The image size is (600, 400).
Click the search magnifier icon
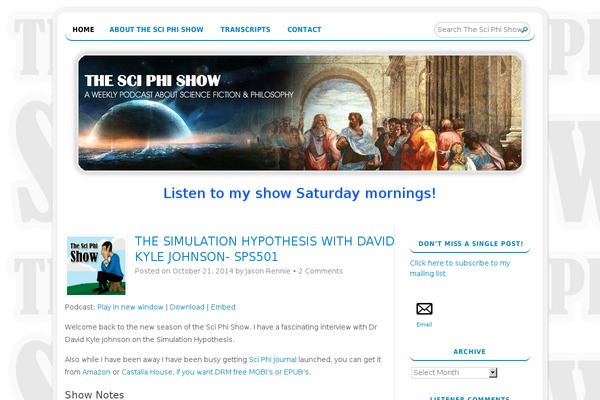click(x=525, y=29)
